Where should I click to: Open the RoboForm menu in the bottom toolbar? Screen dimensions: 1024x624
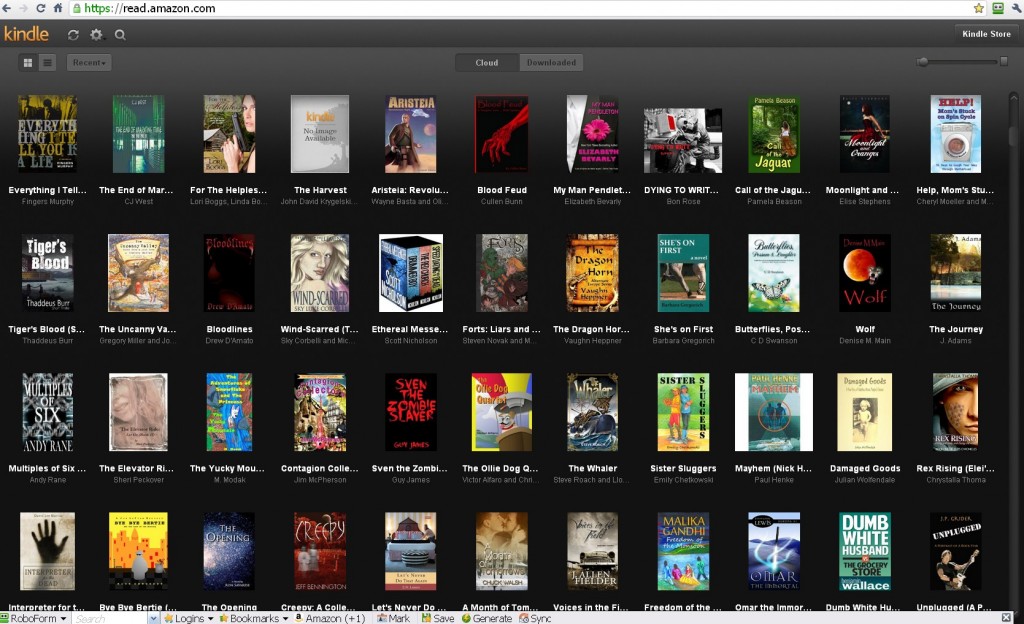tap(34, 618)
